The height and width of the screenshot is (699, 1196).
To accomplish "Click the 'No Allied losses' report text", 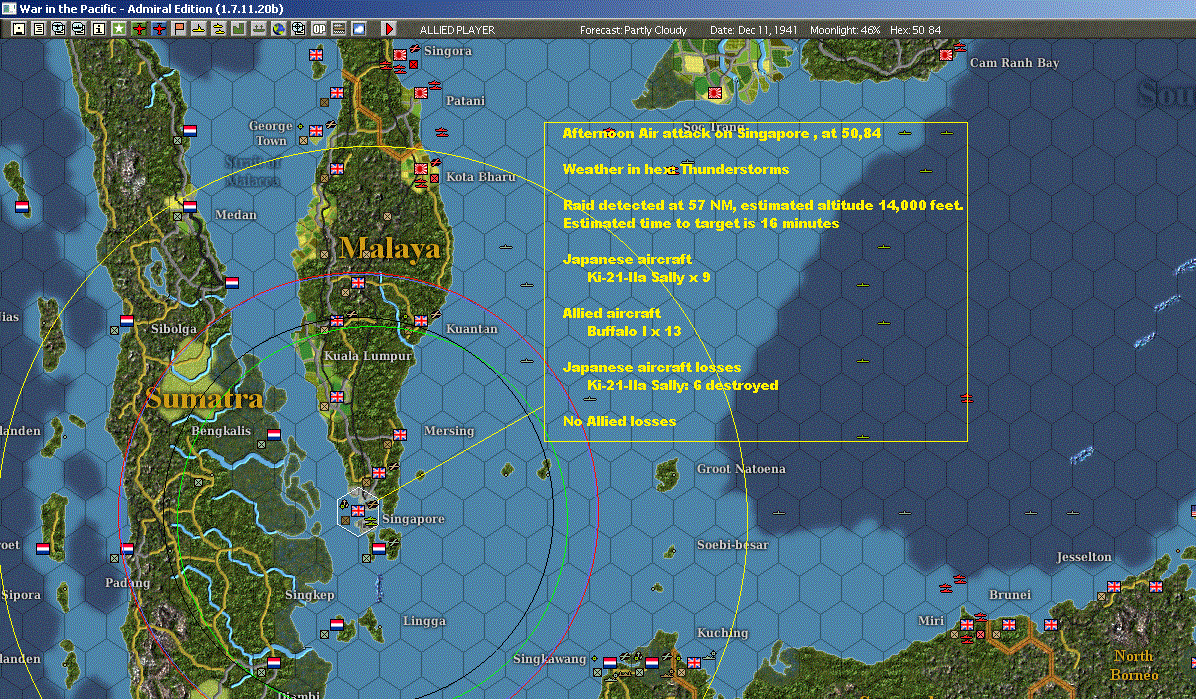I will click(619, 421).
